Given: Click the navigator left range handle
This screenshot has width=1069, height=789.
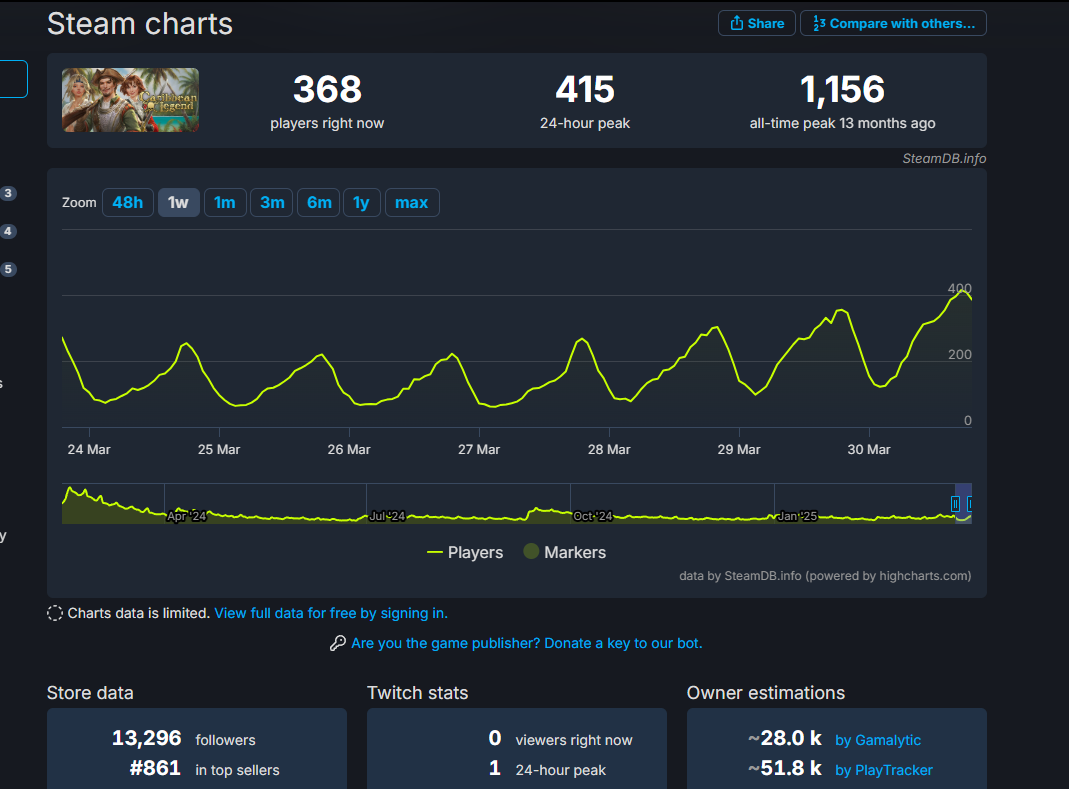Looking at the screenshot, I should click(955, 504).
